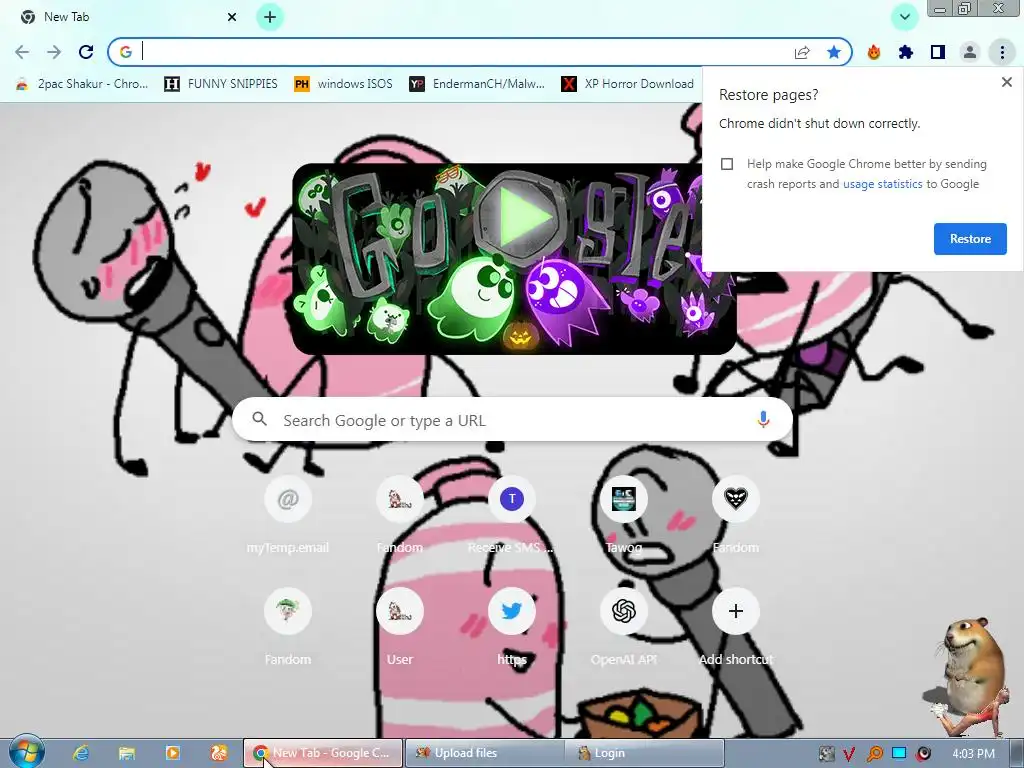Open Windows Explorer folder in taskbar
Viewport: 1024px width, 768px height.
coord(127,753)
